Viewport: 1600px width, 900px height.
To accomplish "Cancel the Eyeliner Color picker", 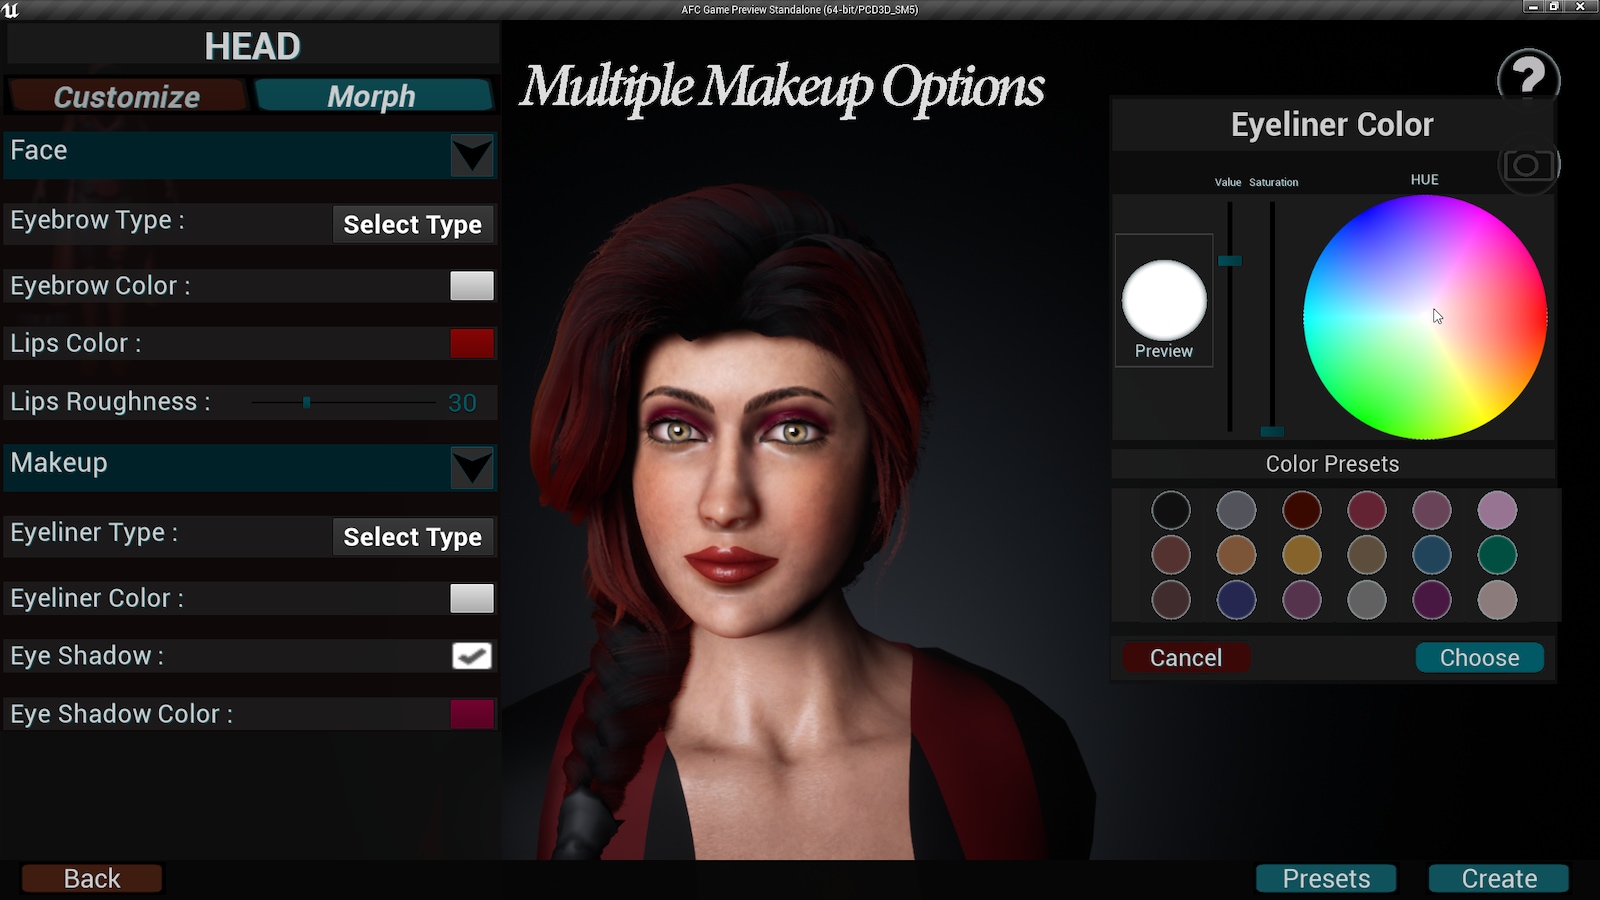I will (1186, 657).
